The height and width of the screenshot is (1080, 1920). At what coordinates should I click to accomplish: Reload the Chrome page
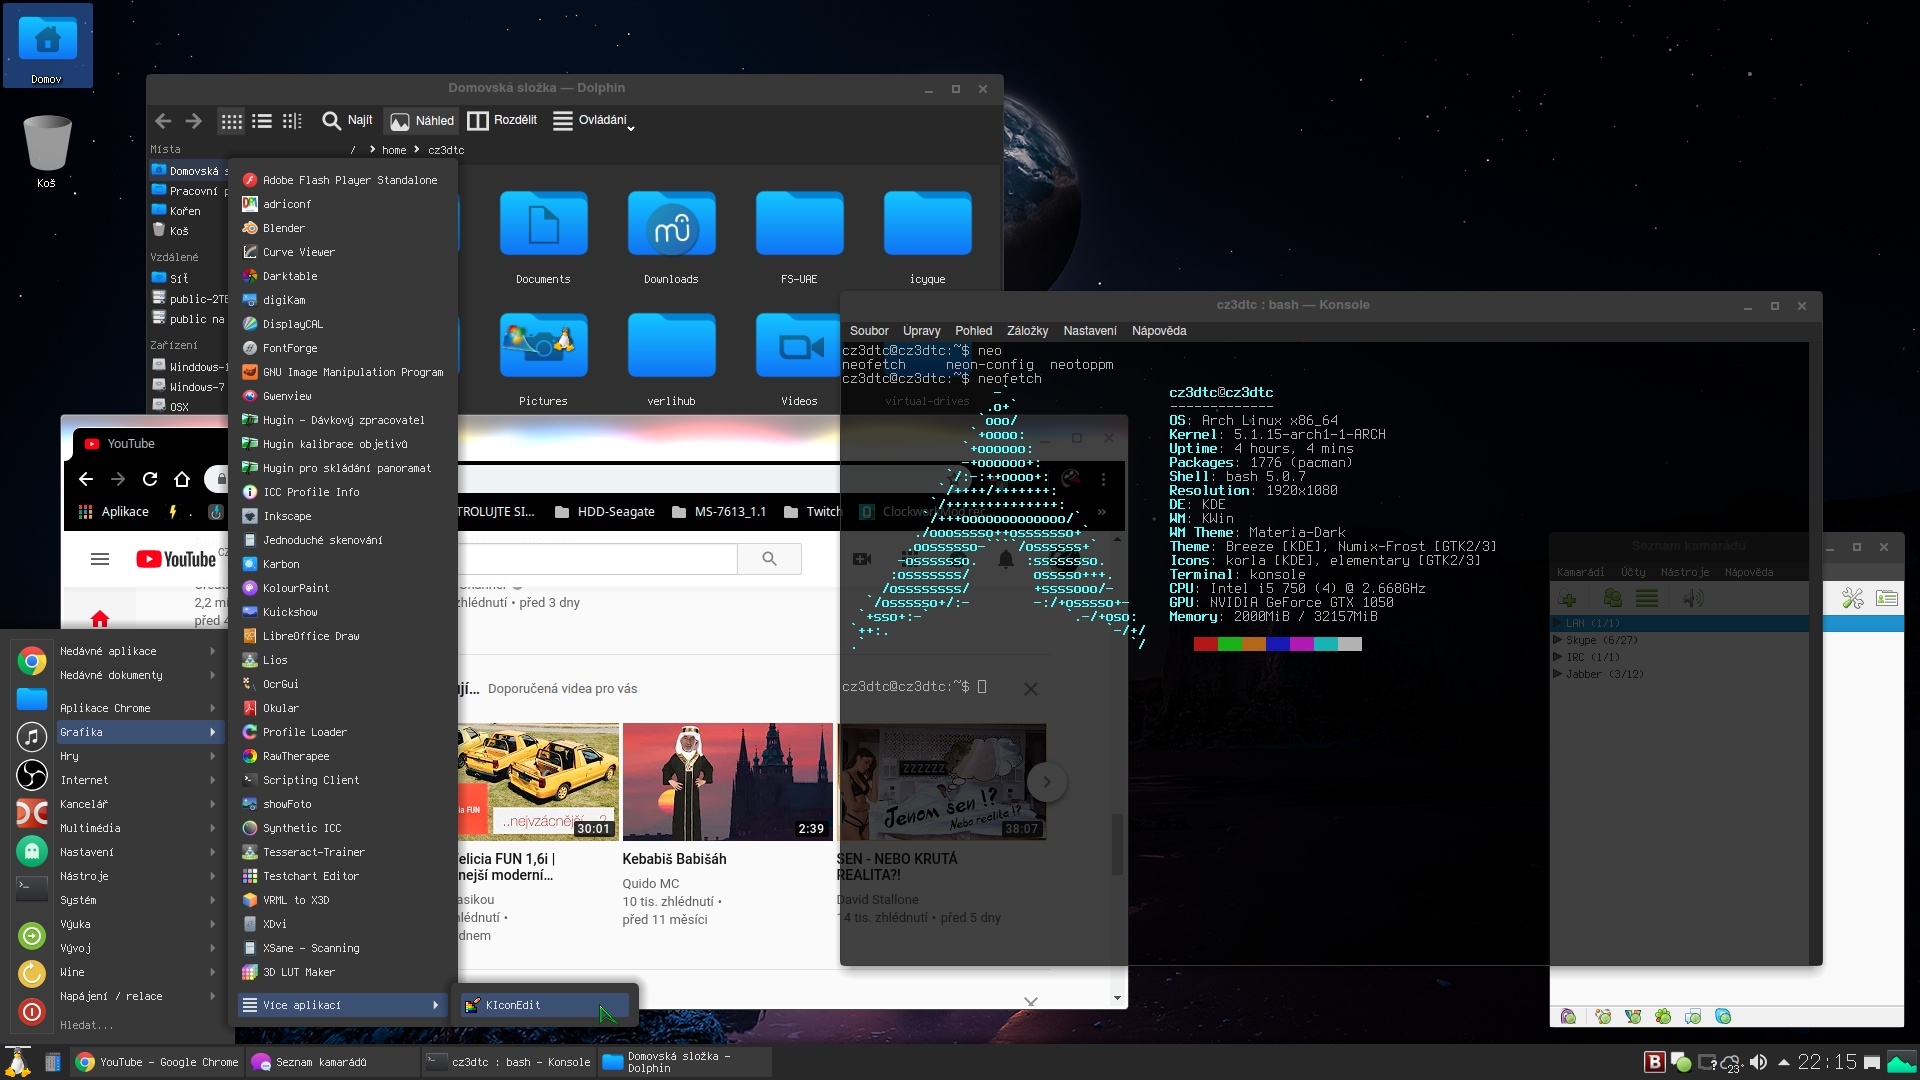click(x=150, y=479)
